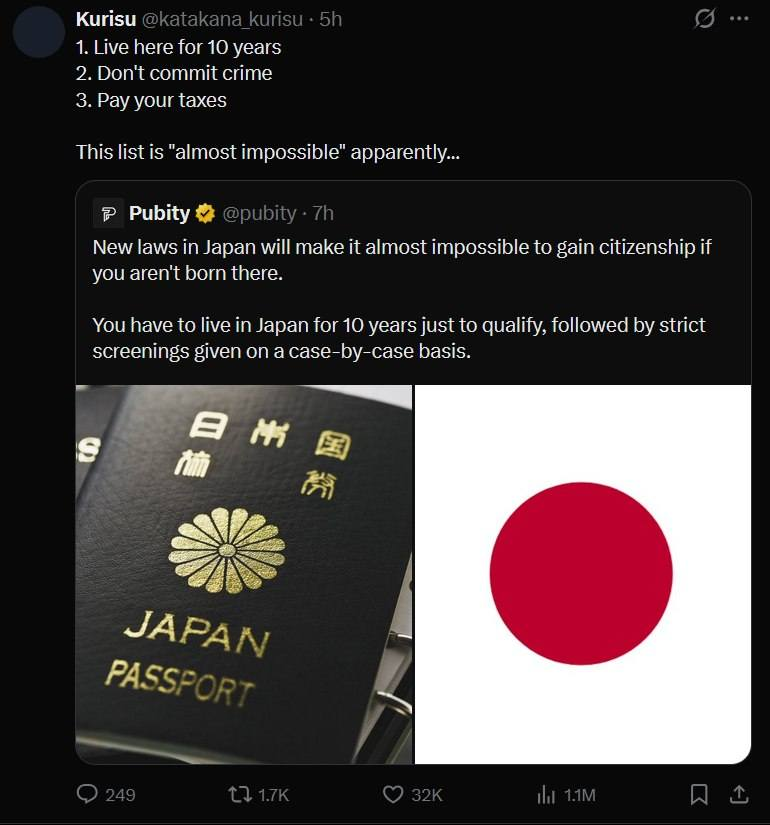The height and width of the screenshot is (825, 770).
Task: View analytics via the 1.1M views icon
Action: pos(546,794)
